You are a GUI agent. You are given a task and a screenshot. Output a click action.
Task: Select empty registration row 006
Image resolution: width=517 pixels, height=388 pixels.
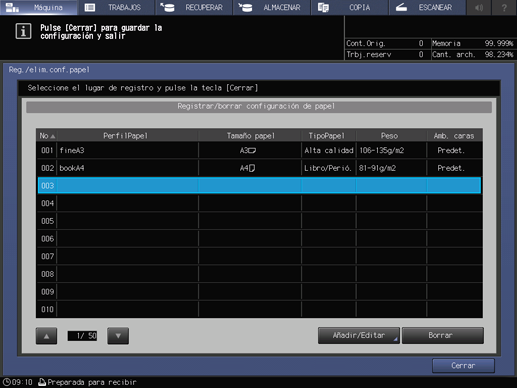[259, 239]
